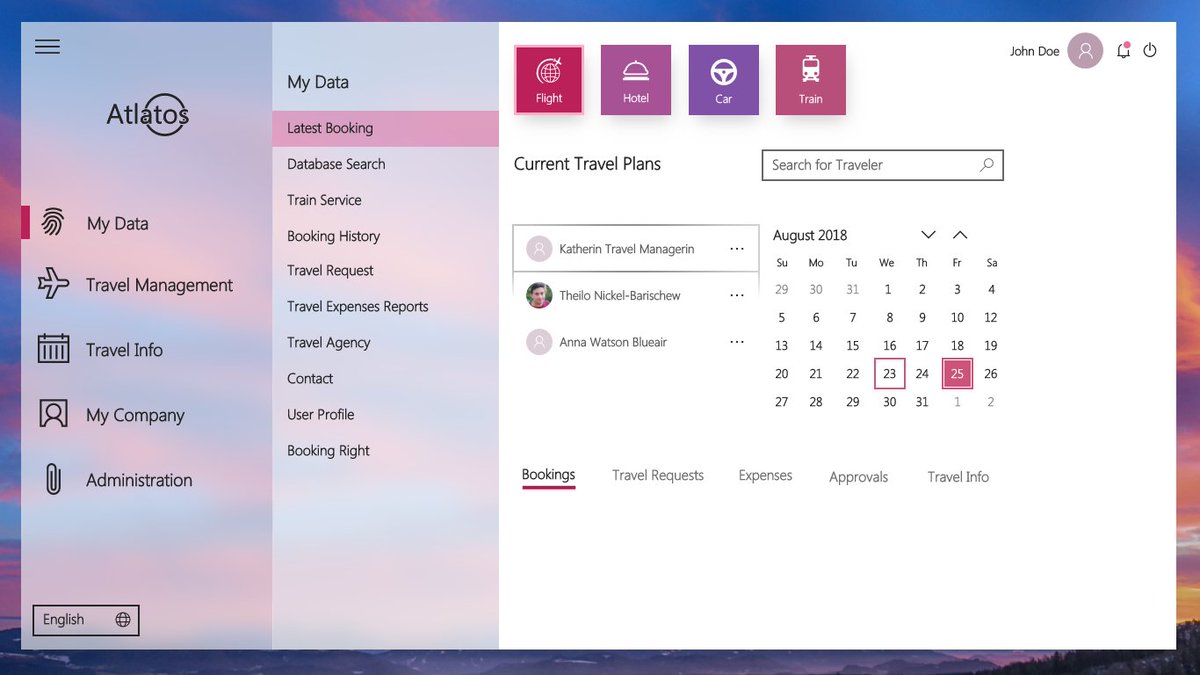
Task: Open notifications bell icon
Action: tap(1123, 50)
